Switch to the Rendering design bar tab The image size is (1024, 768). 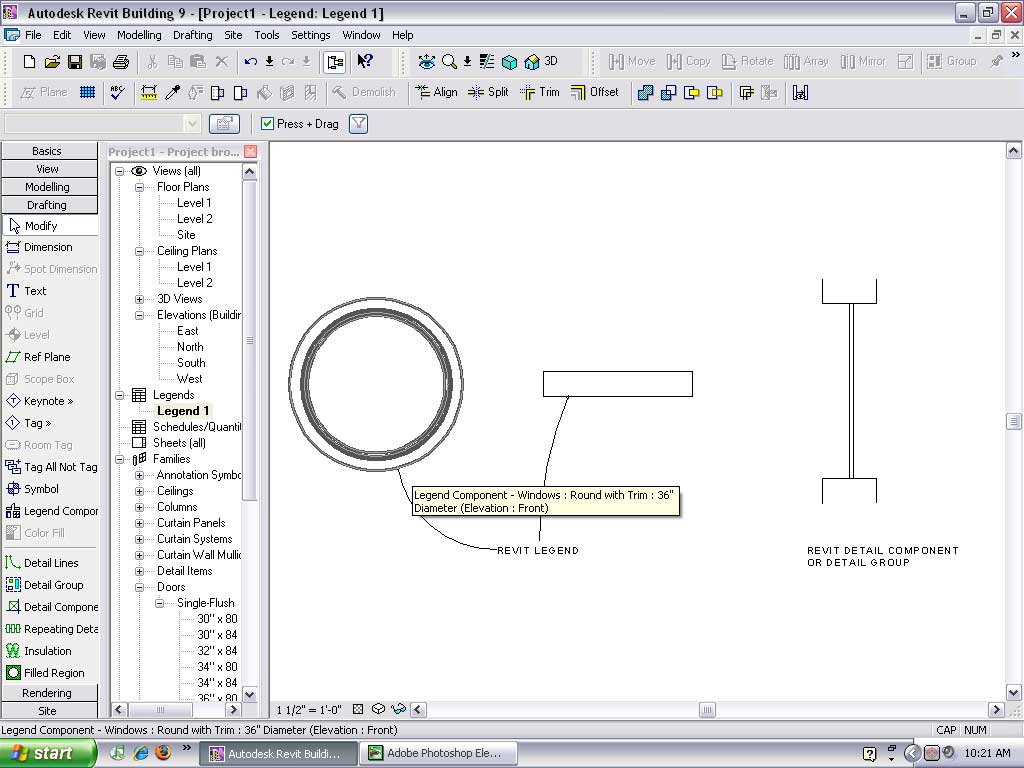[x=48, y=693]
